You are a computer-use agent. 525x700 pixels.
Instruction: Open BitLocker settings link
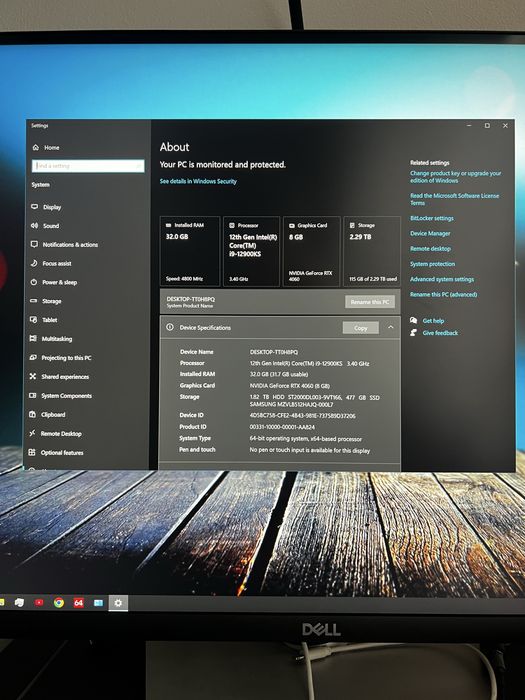432,218
